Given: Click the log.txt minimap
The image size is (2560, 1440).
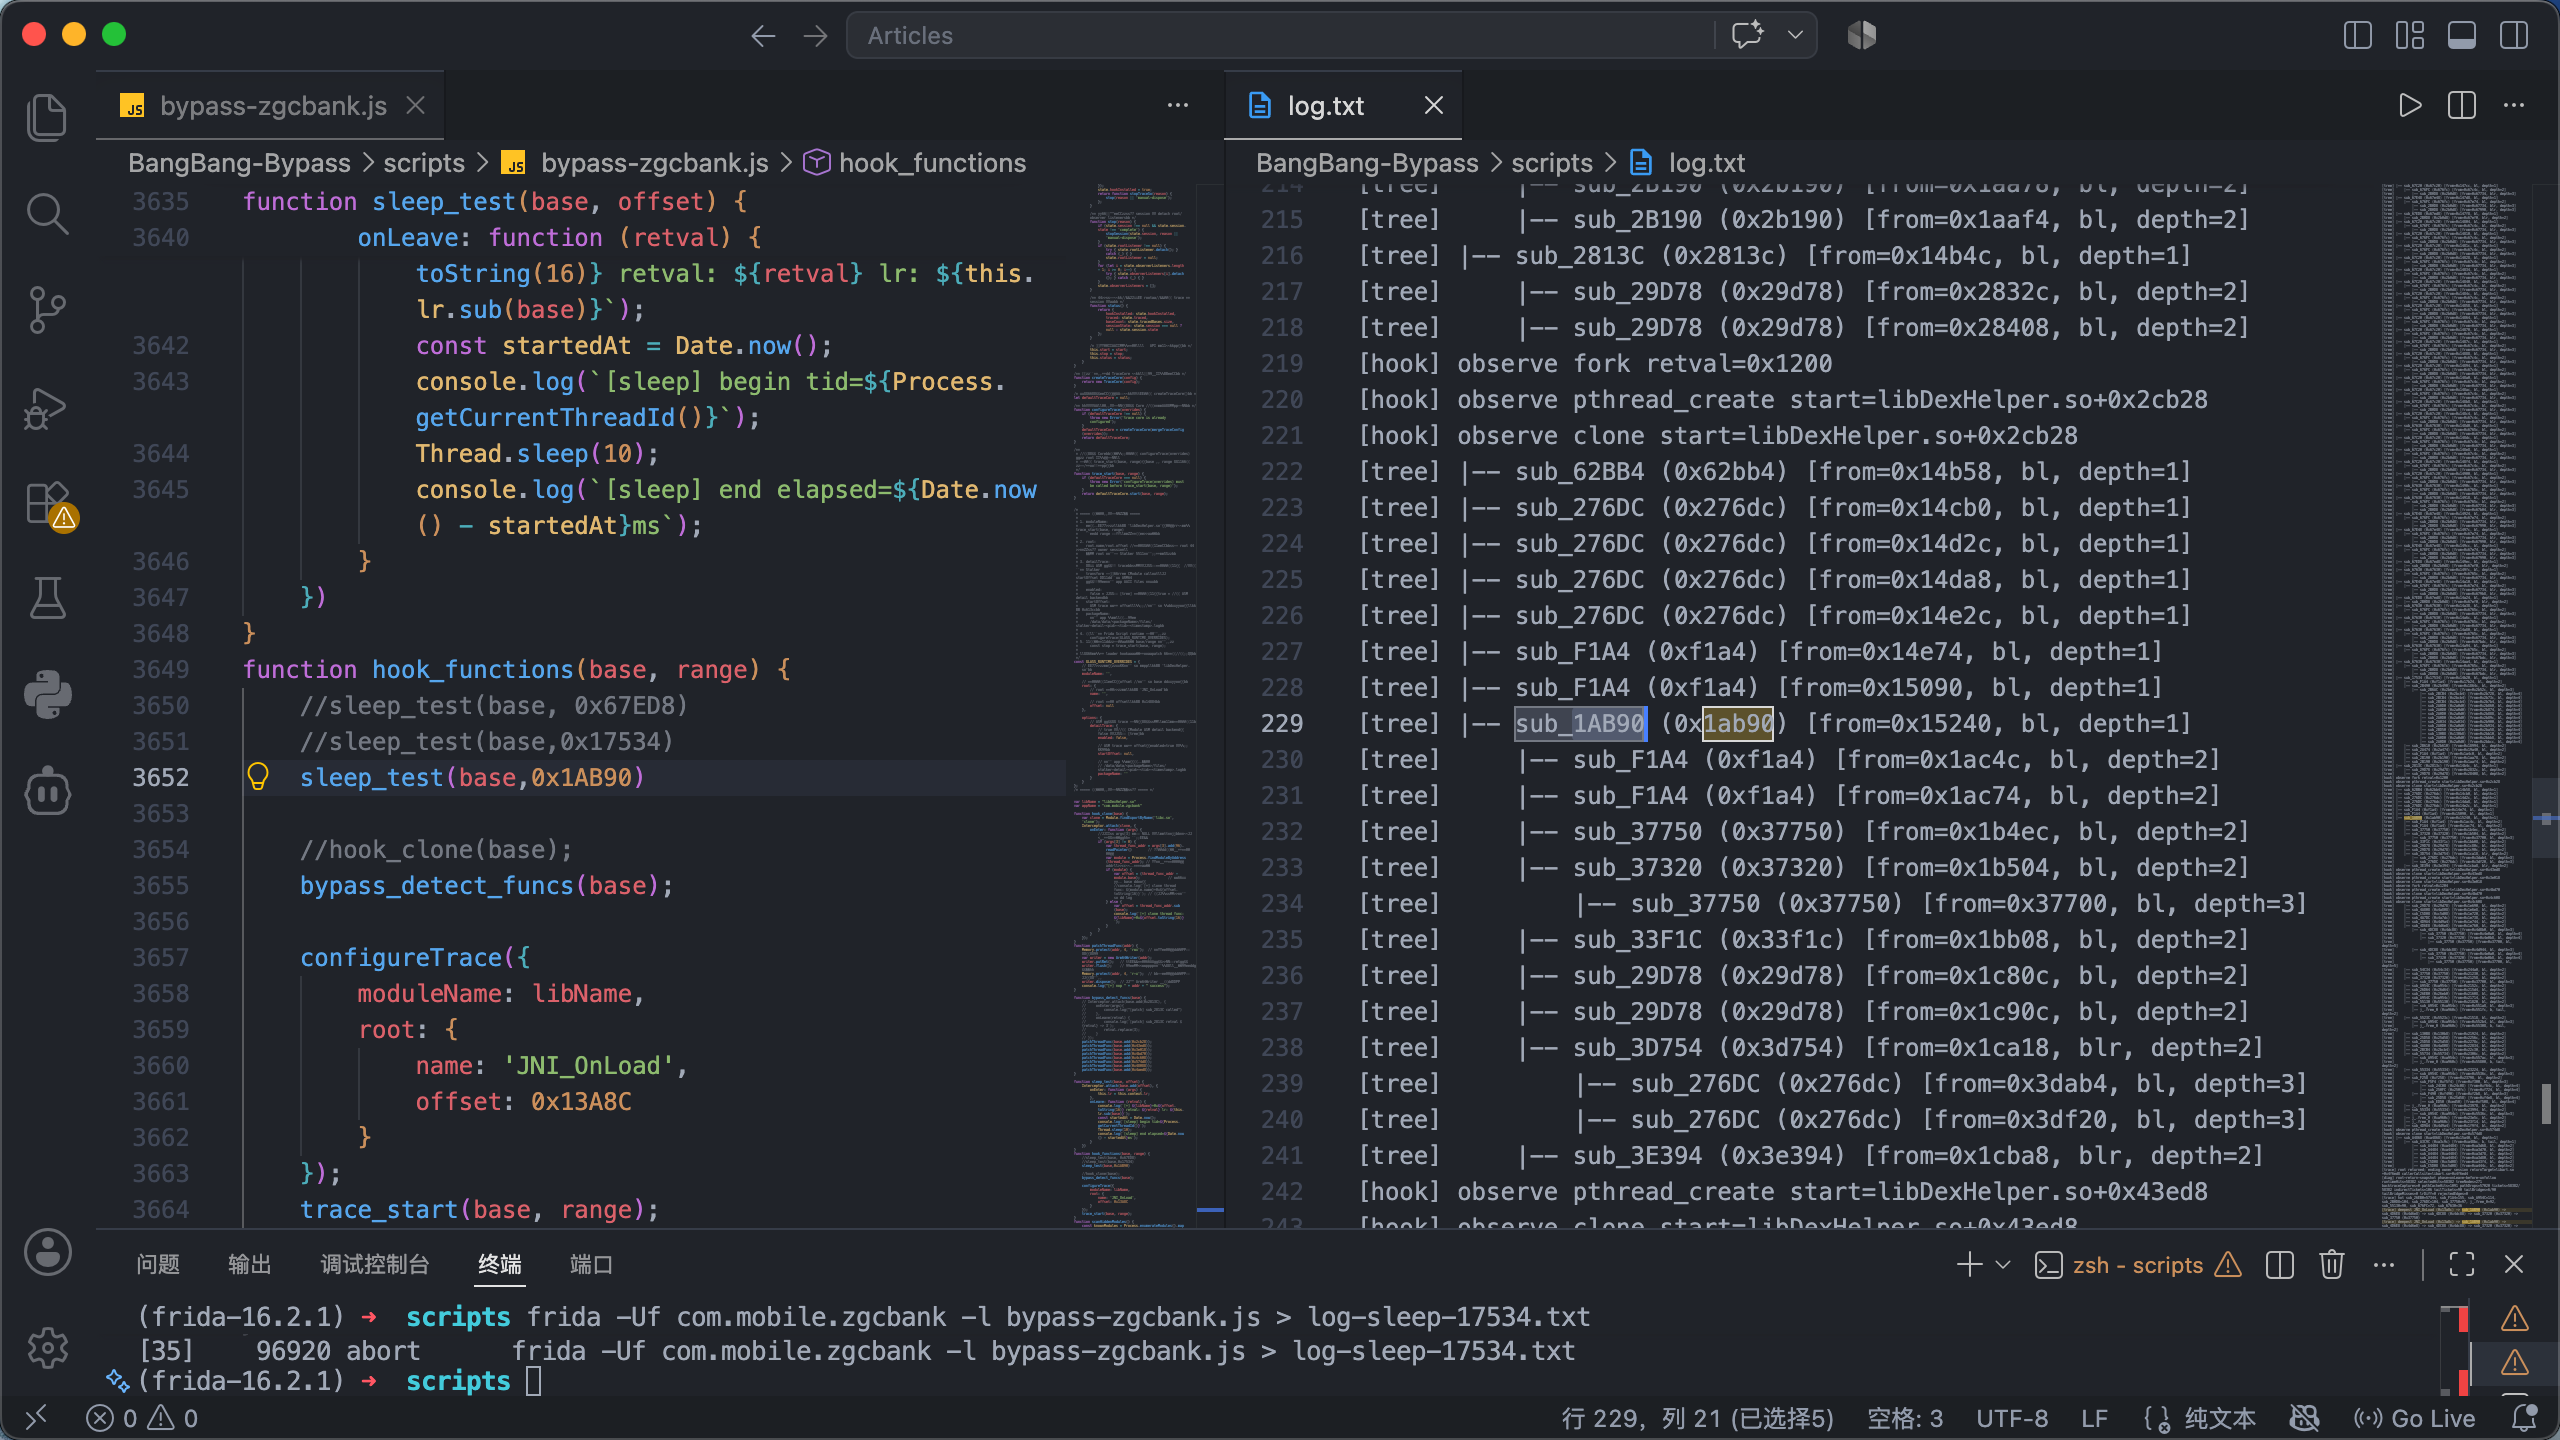Looking at the screenshot, I should pos(2456,705).
